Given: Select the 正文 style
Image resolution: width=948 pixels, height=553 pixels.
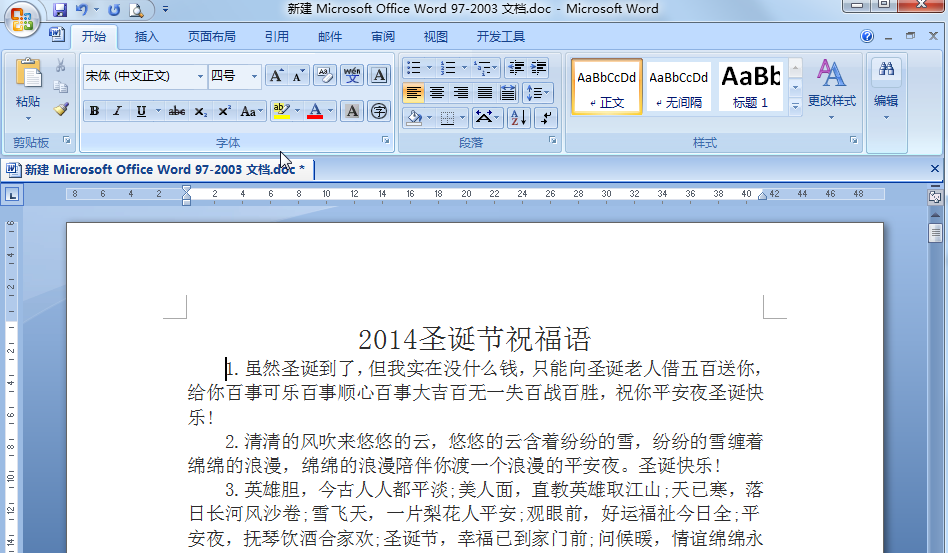Looking at the screenshot, I should tap(606, 86).
